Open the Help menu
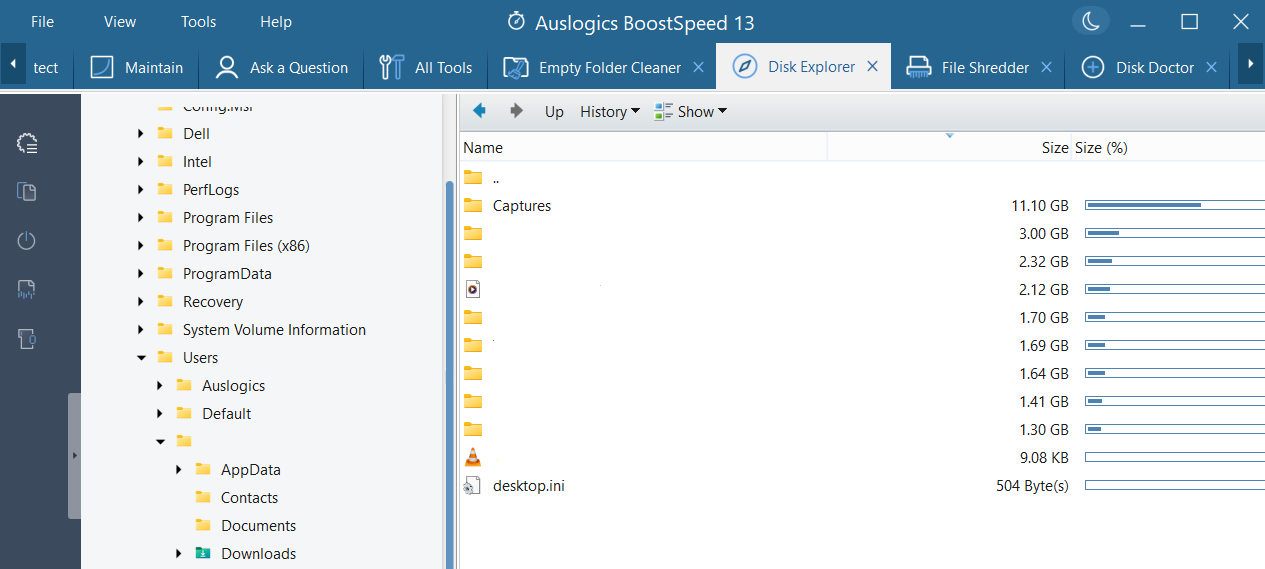 276,21
